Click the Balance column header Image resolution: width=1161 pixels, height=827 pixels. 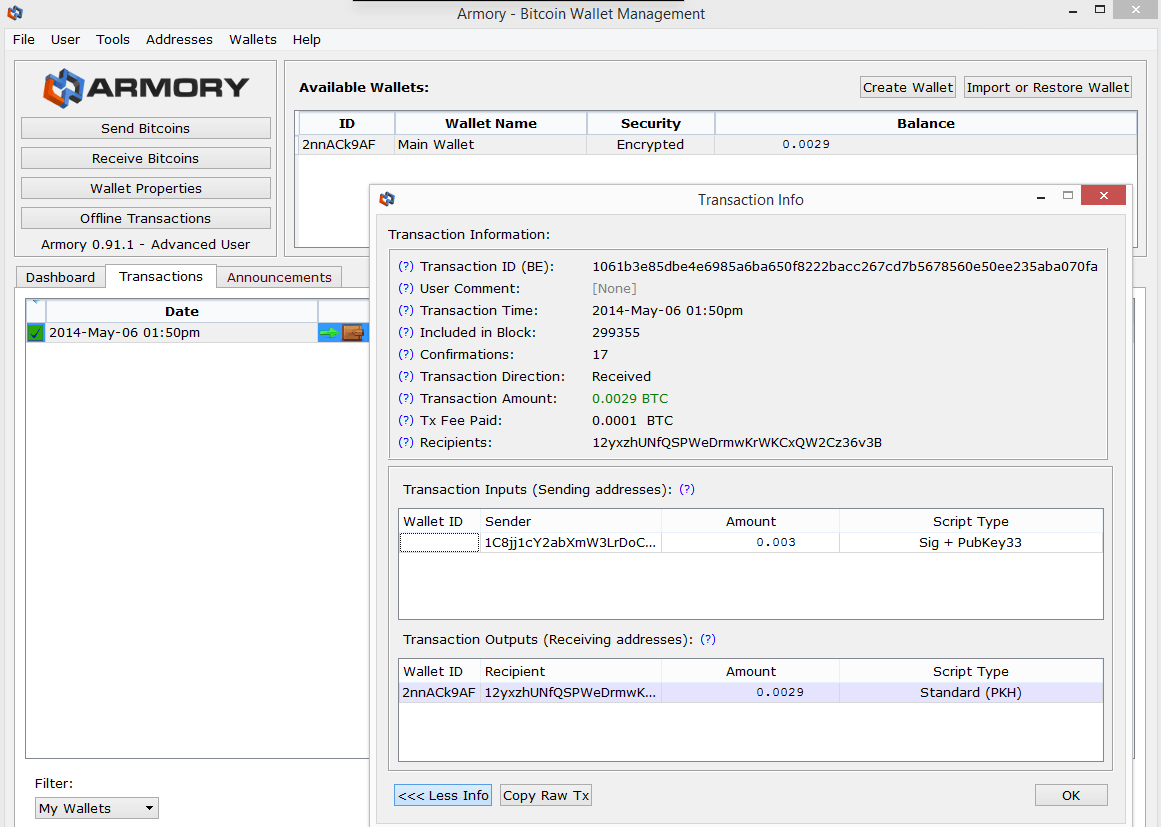pos(926,124)
